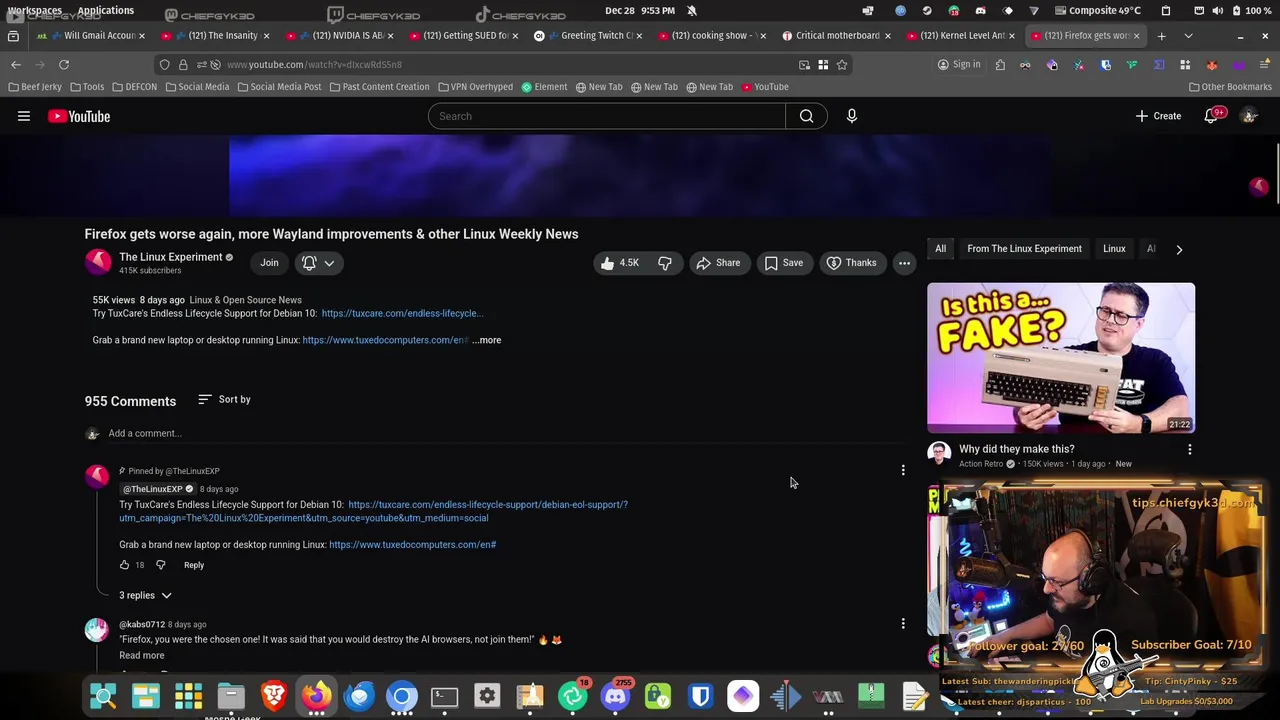
Task: Open the Beef Jerky bookmarks folder
Action: pos(35,87)
